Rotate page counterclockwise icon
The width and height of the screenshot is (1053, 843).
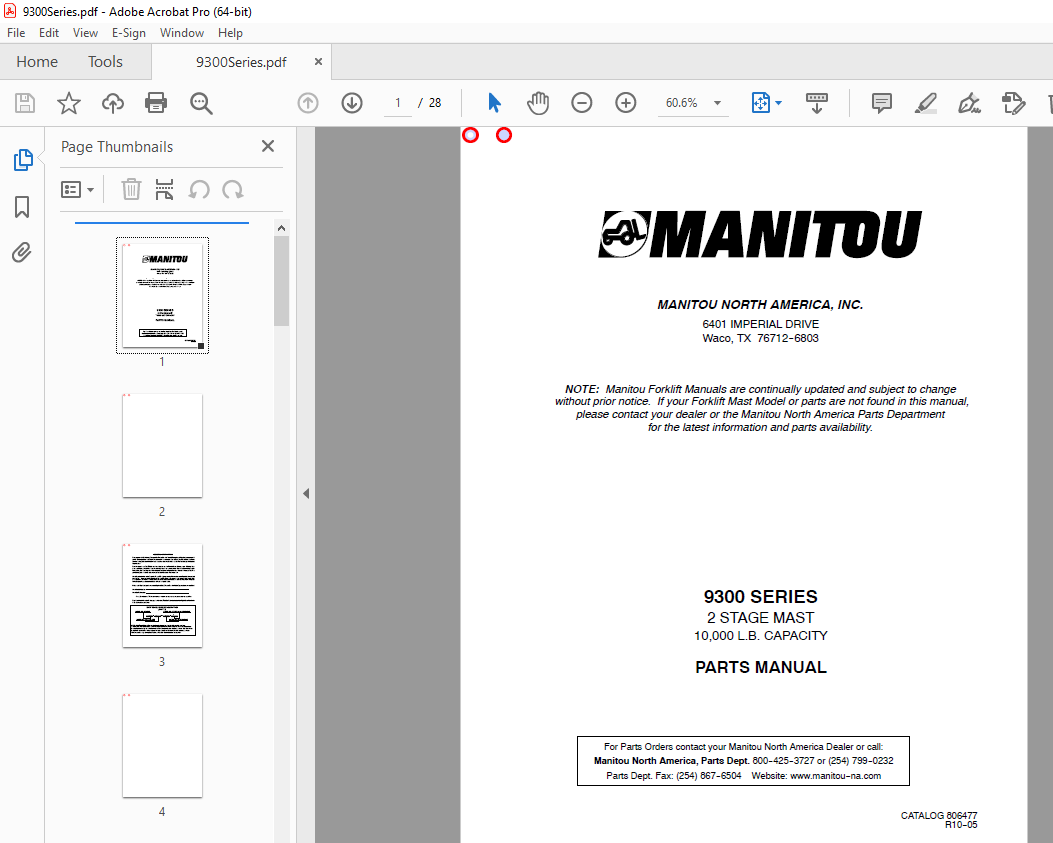199,189
